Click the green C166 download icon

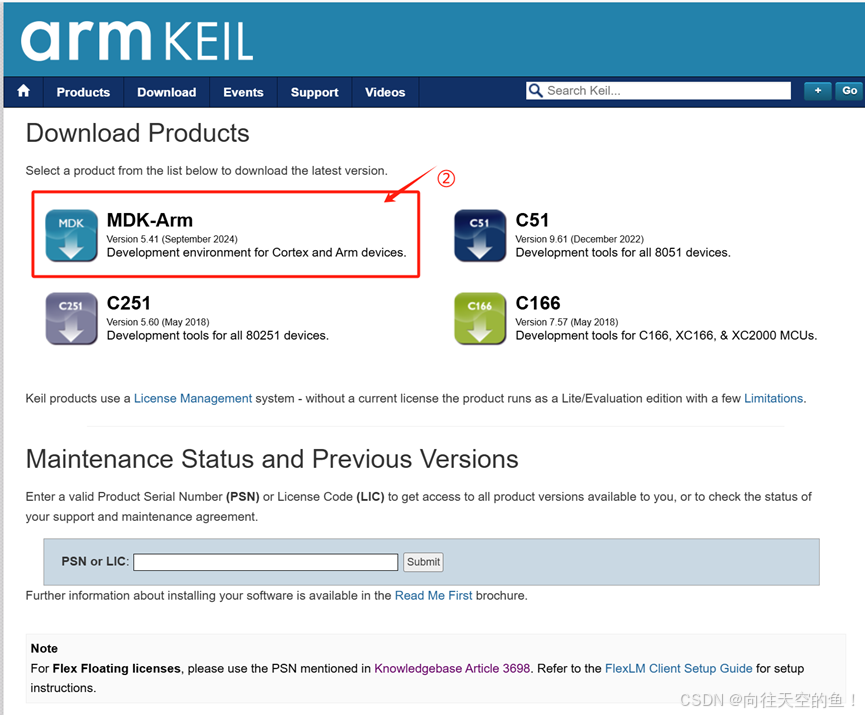480,319
